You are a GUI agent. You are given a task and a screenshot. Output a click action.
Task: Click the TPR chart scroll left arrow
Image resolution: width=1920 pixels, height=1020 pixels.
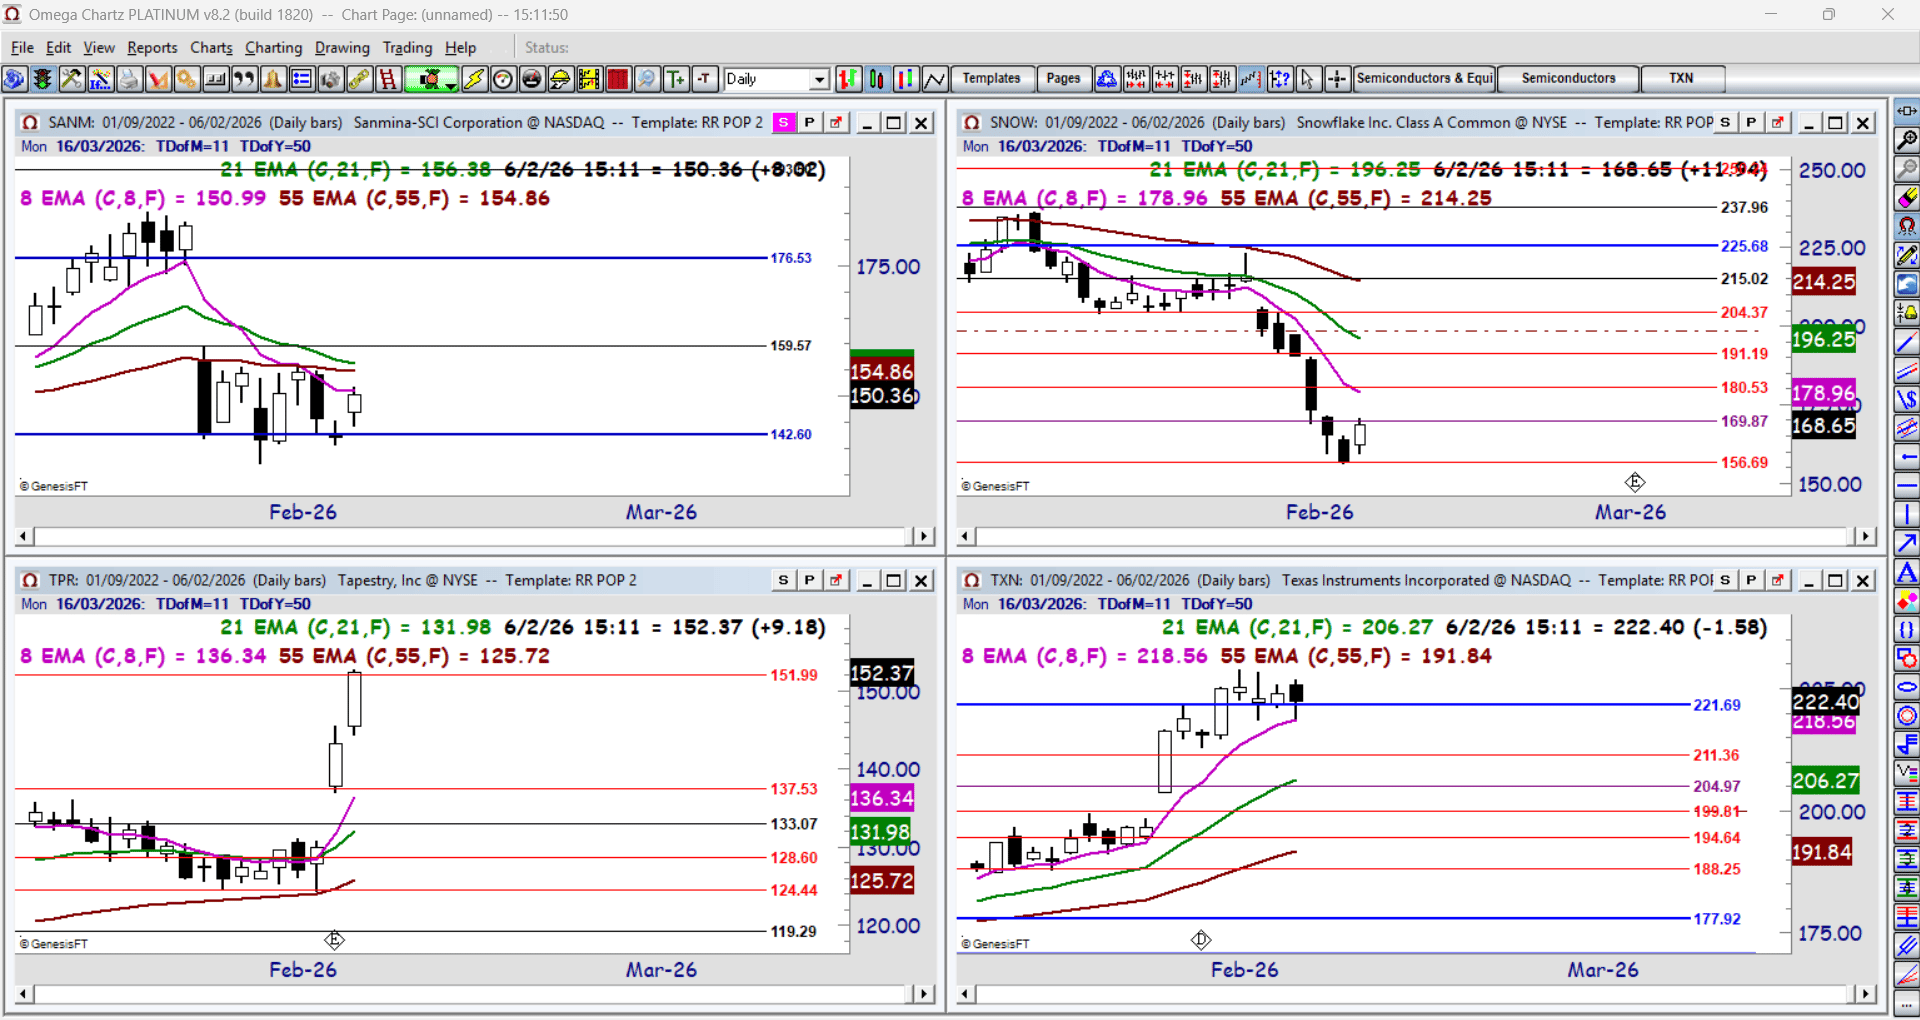[24, 994]
